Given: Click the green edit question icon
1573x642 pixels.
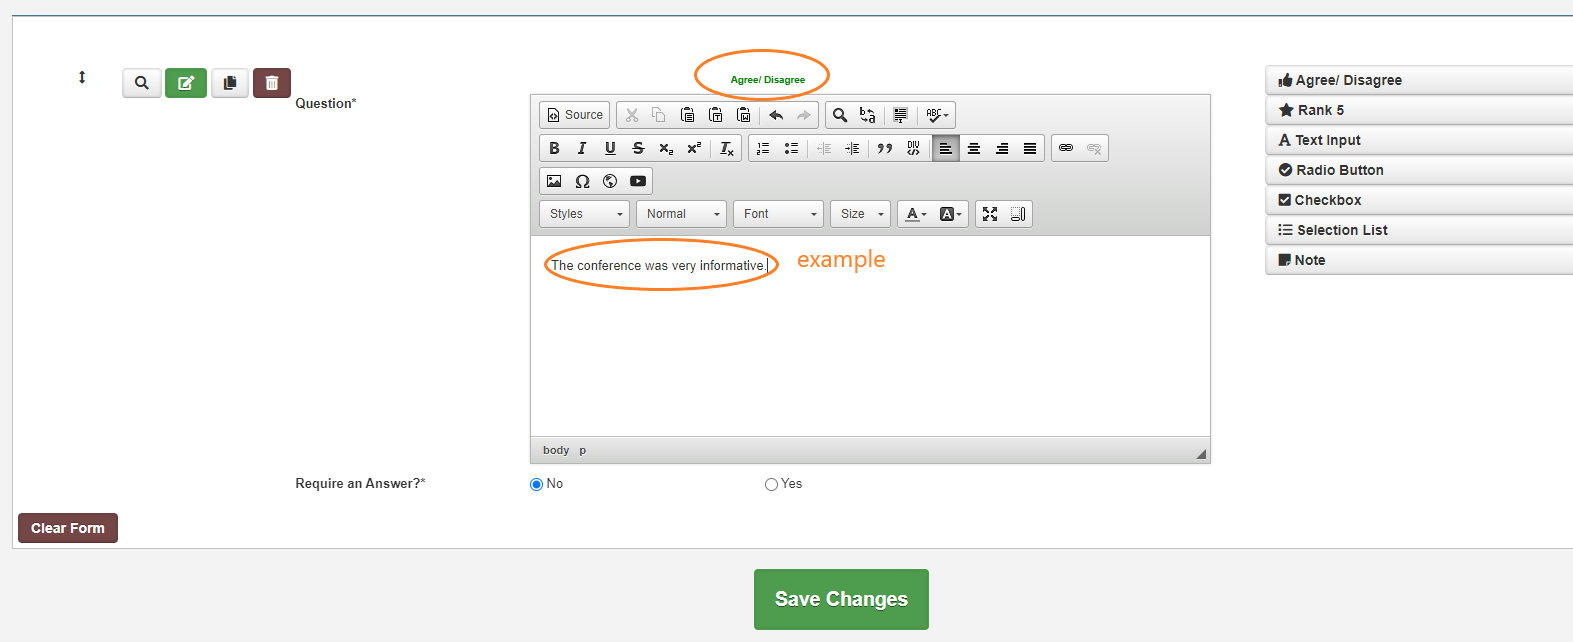Looking at the screenshot, I should pos(186,83).
